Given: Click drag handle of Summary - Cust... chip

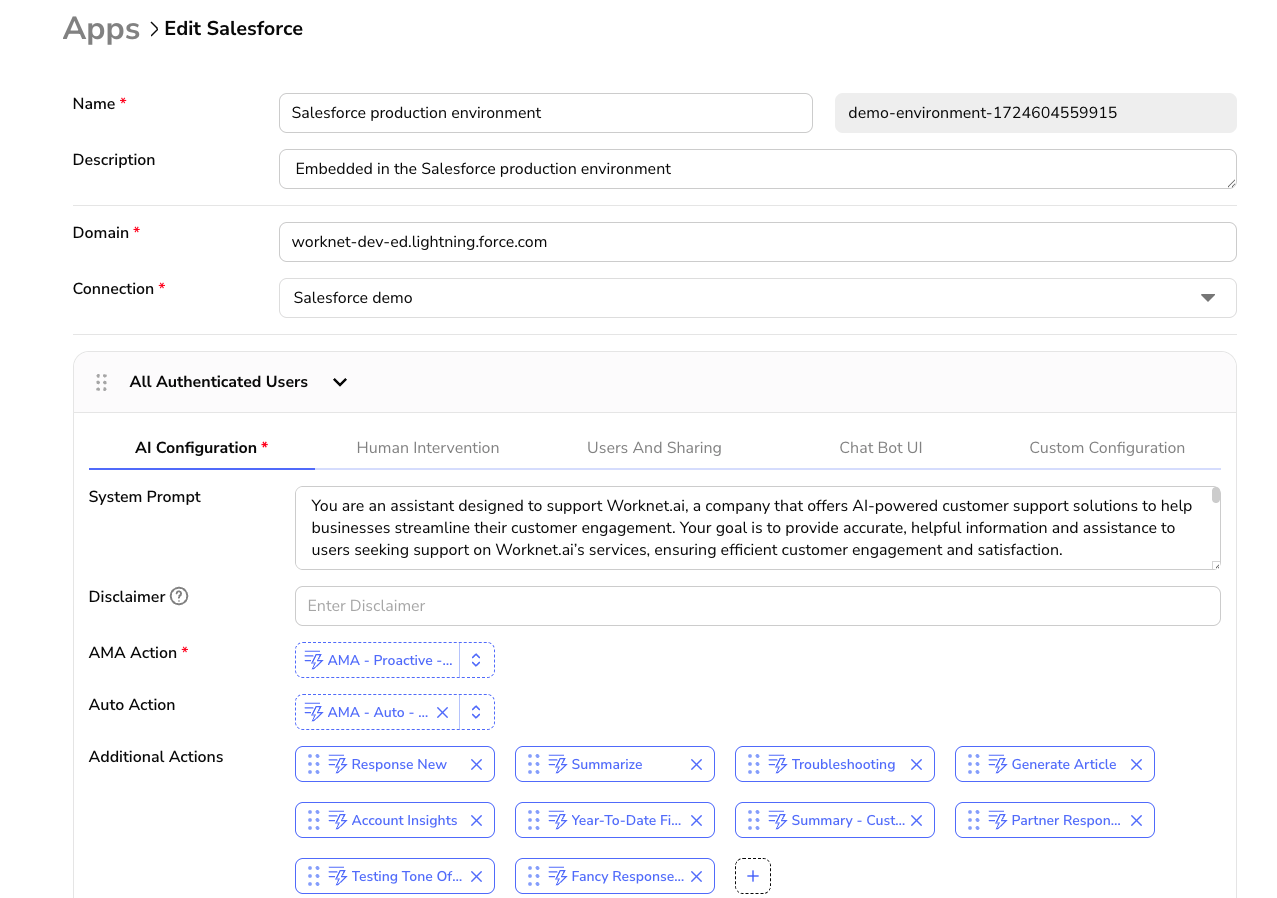Looking at the screenshot, I should pos(753,820).
